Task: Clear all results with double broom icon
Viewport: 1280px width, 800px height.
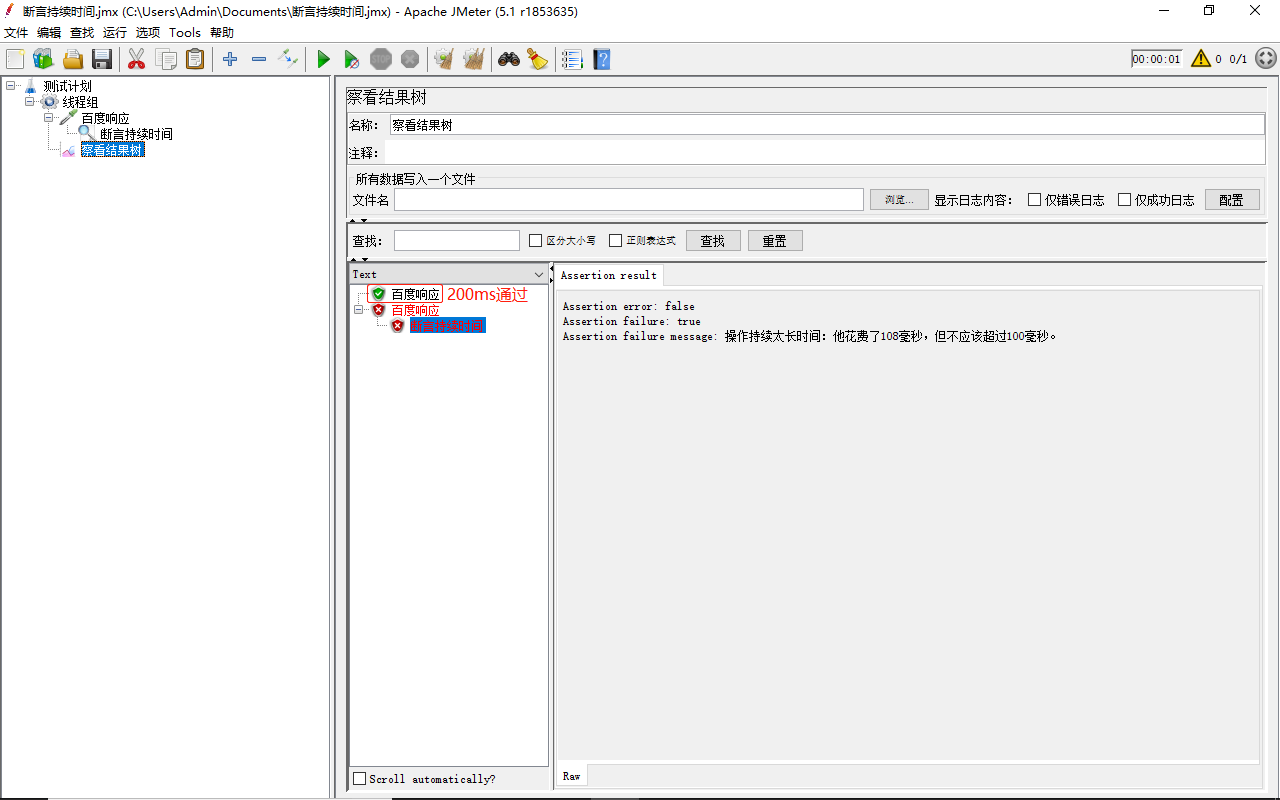Action: pos(474,59)
